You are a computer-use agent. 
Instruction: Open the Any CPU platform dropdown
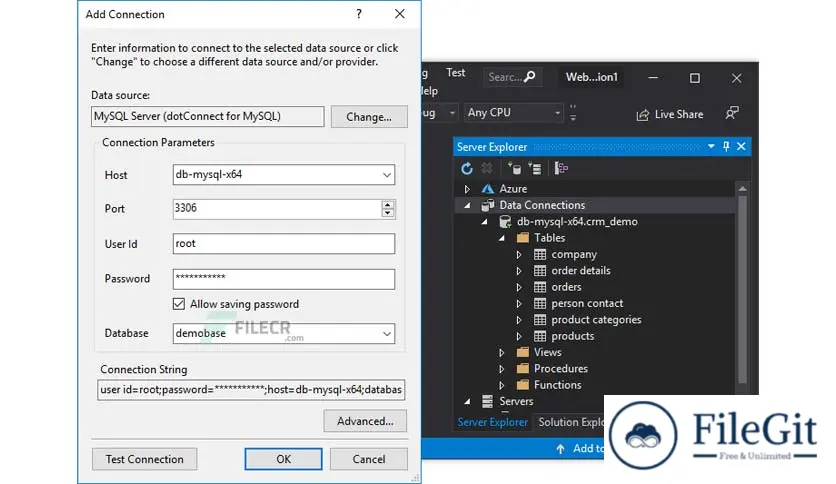[557, 113]
